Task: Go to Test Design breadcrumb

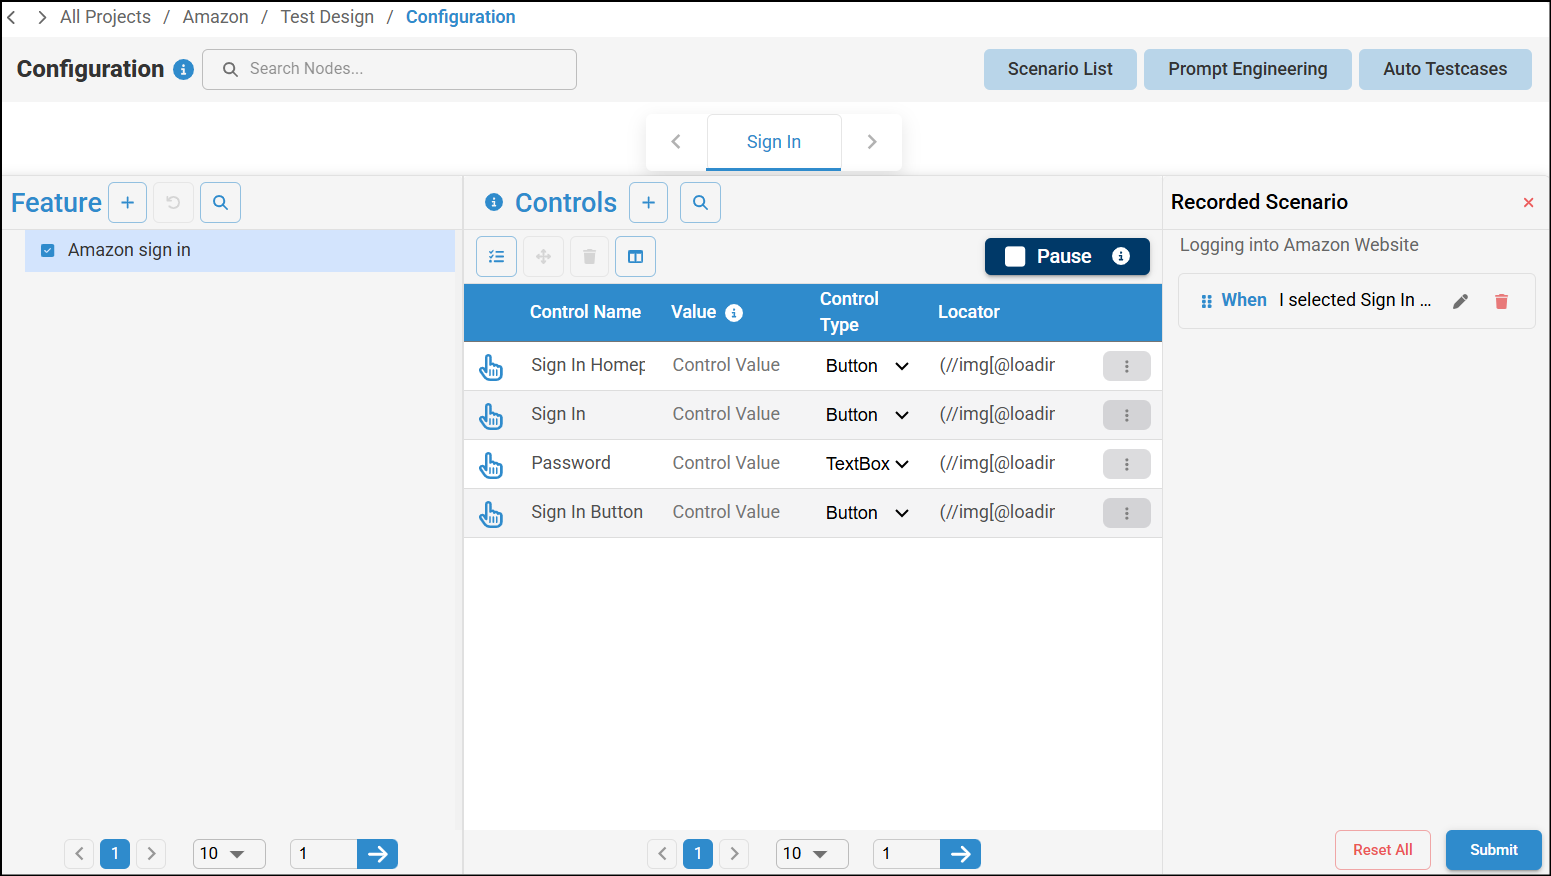Action: (x=327, y=17)
